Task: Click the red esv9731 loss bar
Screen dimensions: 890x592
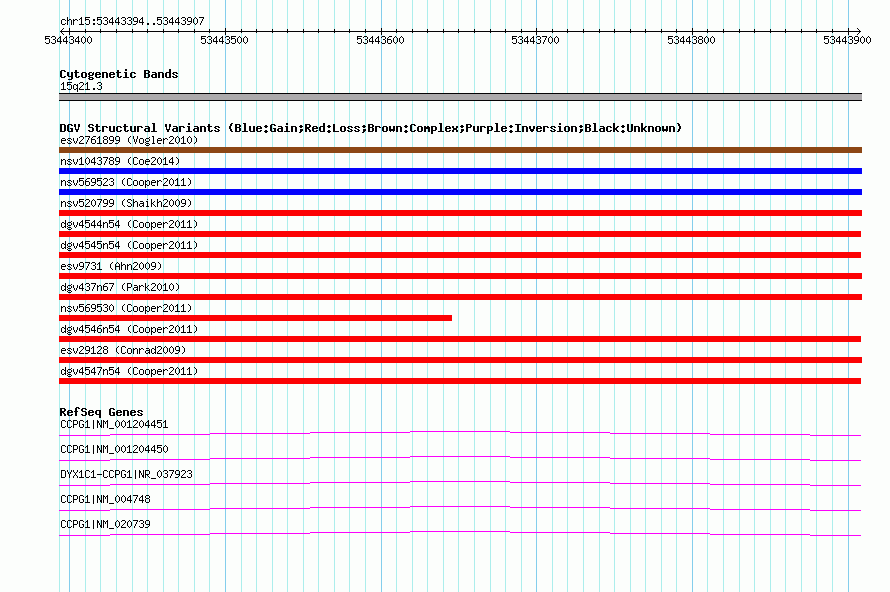Action: click(460, 276)
